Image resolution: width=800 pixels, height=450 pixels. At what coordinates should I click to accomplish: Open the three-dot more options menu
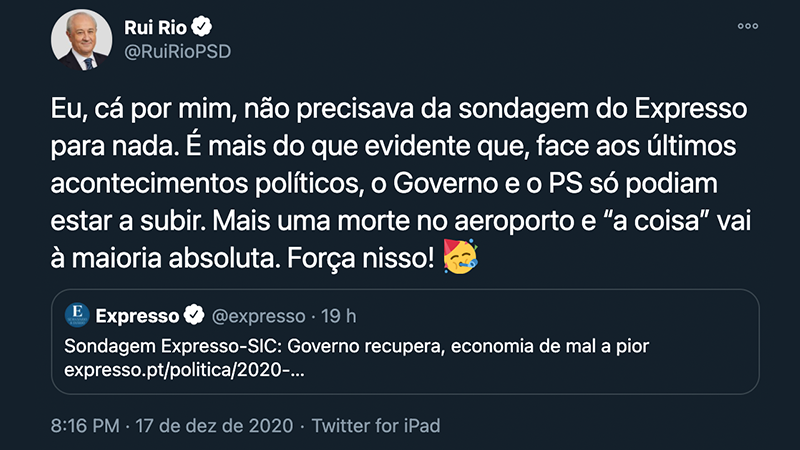[748, 26]
